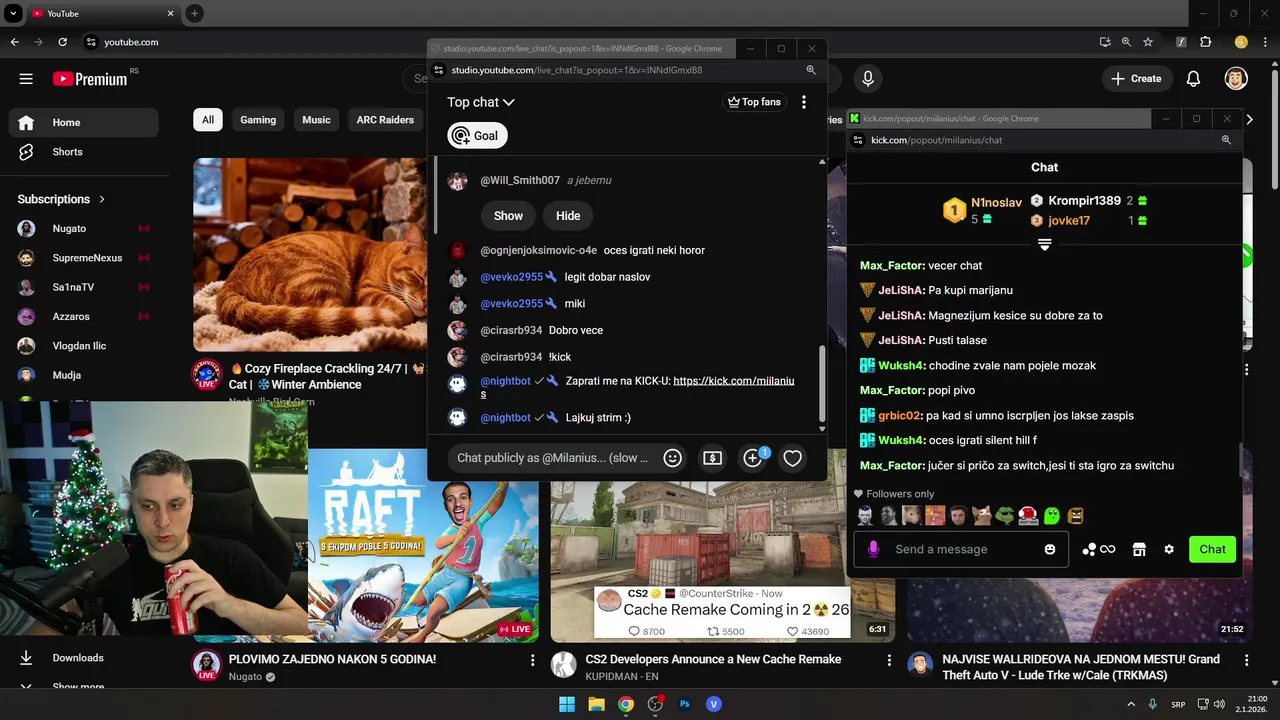Open the SupremeNexus subscription channel
The width and height of the screenshot is (1280, 720).
83,258
